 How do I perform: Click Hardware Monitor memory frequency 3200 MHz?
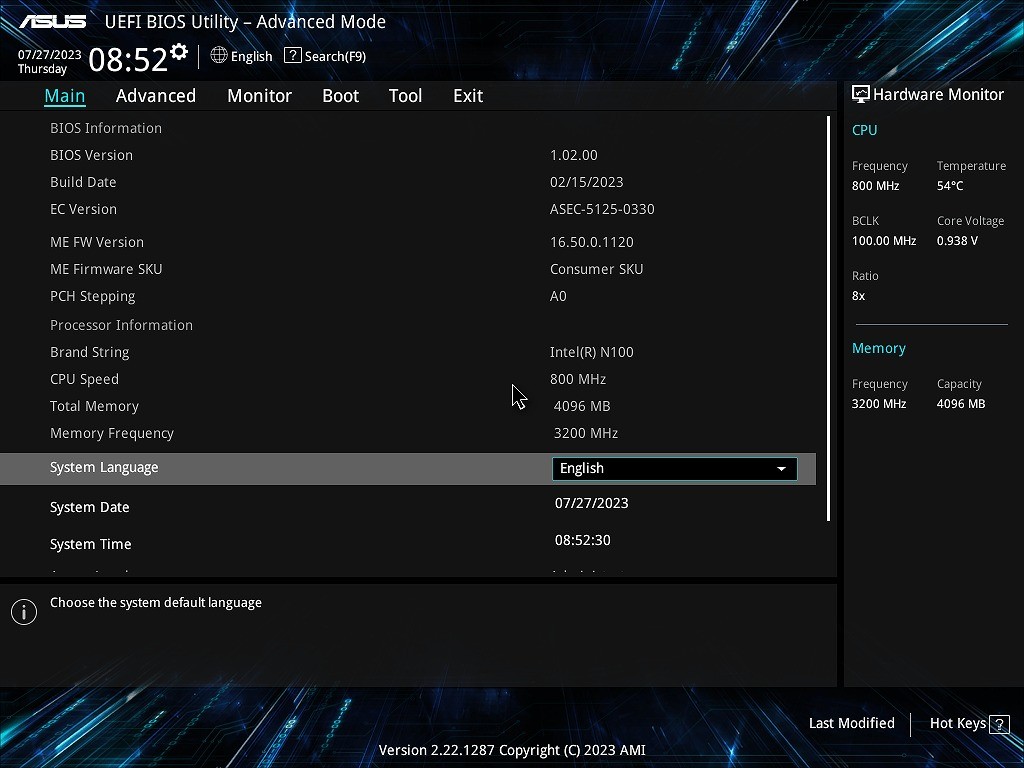(878, 404)
